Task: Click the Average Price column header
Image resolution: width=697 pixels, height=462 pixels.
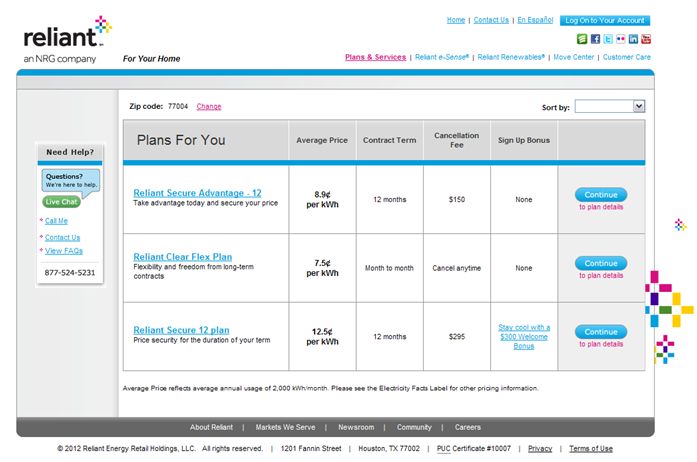Action: tap(322, 140)
